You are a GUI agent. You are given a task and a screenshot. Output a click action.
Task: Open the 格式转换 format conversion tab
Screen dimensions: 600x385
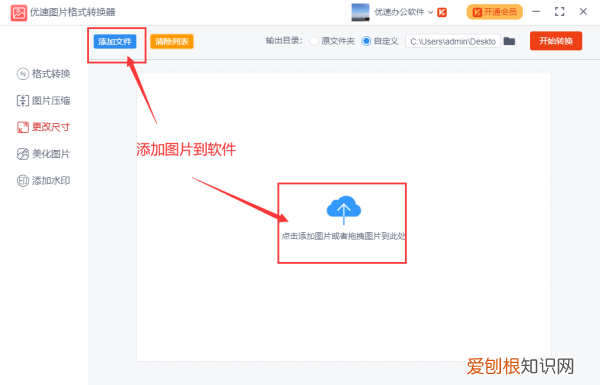point(44,73)
